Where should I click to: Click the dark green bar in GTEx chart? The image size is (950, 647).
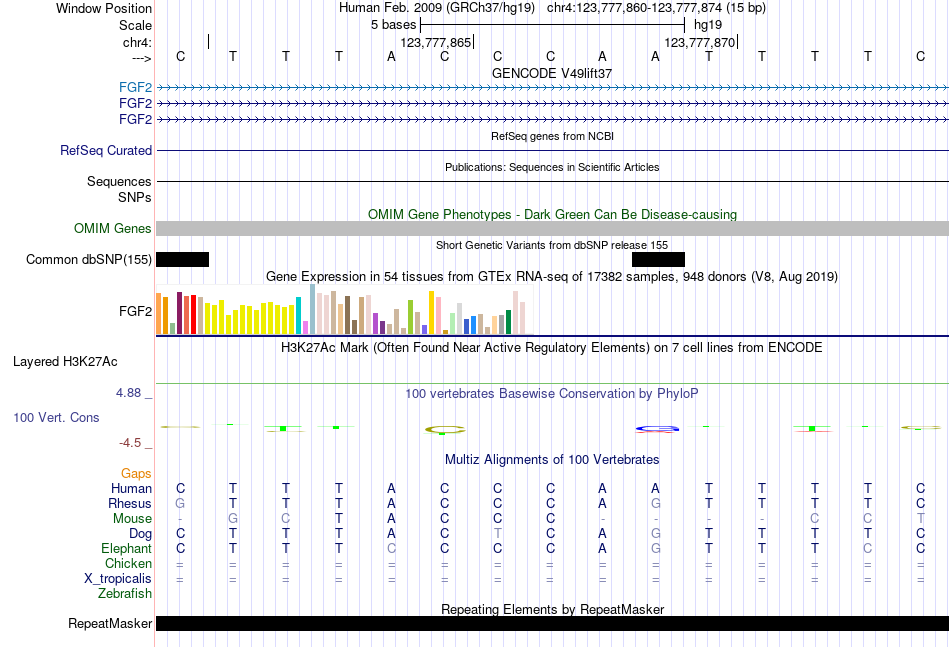click(x=508, y=322)
